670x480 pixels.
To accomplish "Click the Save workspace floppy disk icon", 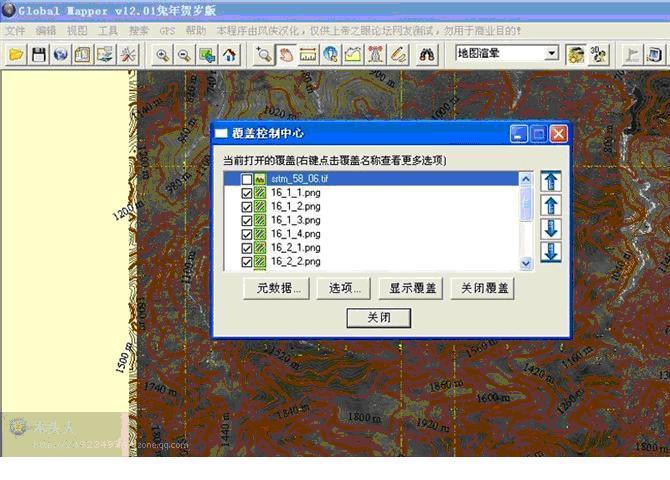I will [38, 54].
